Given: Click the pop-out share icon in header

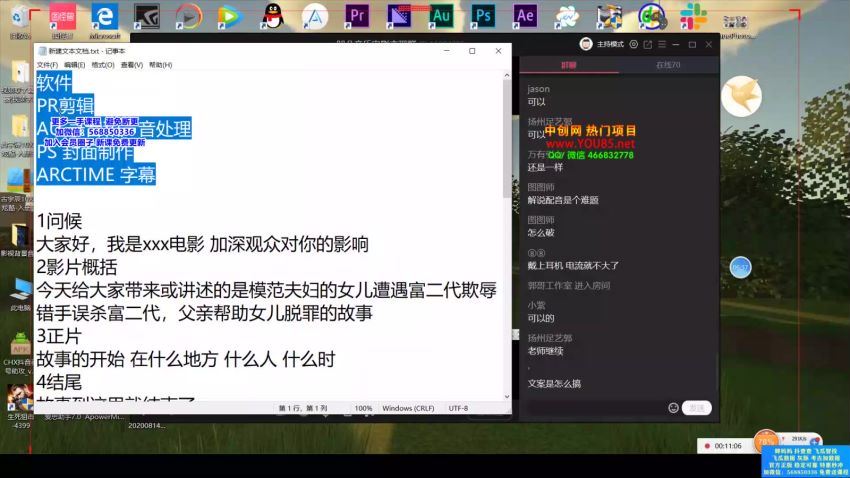Looking at the screenshot, I should click(x=648, y=44).
